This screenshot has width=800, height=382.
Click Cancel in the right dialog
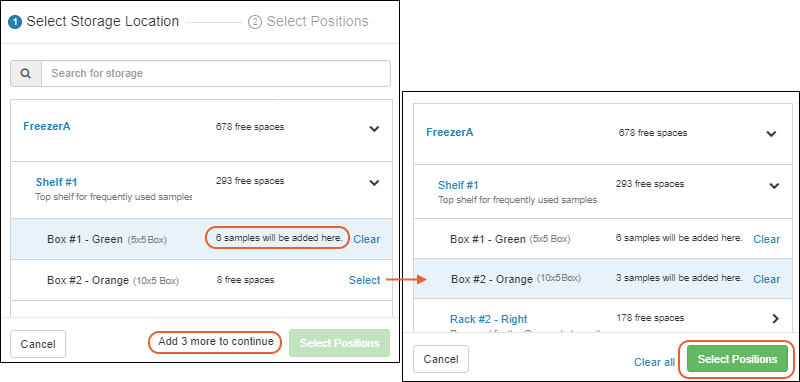tap(441, 359)
